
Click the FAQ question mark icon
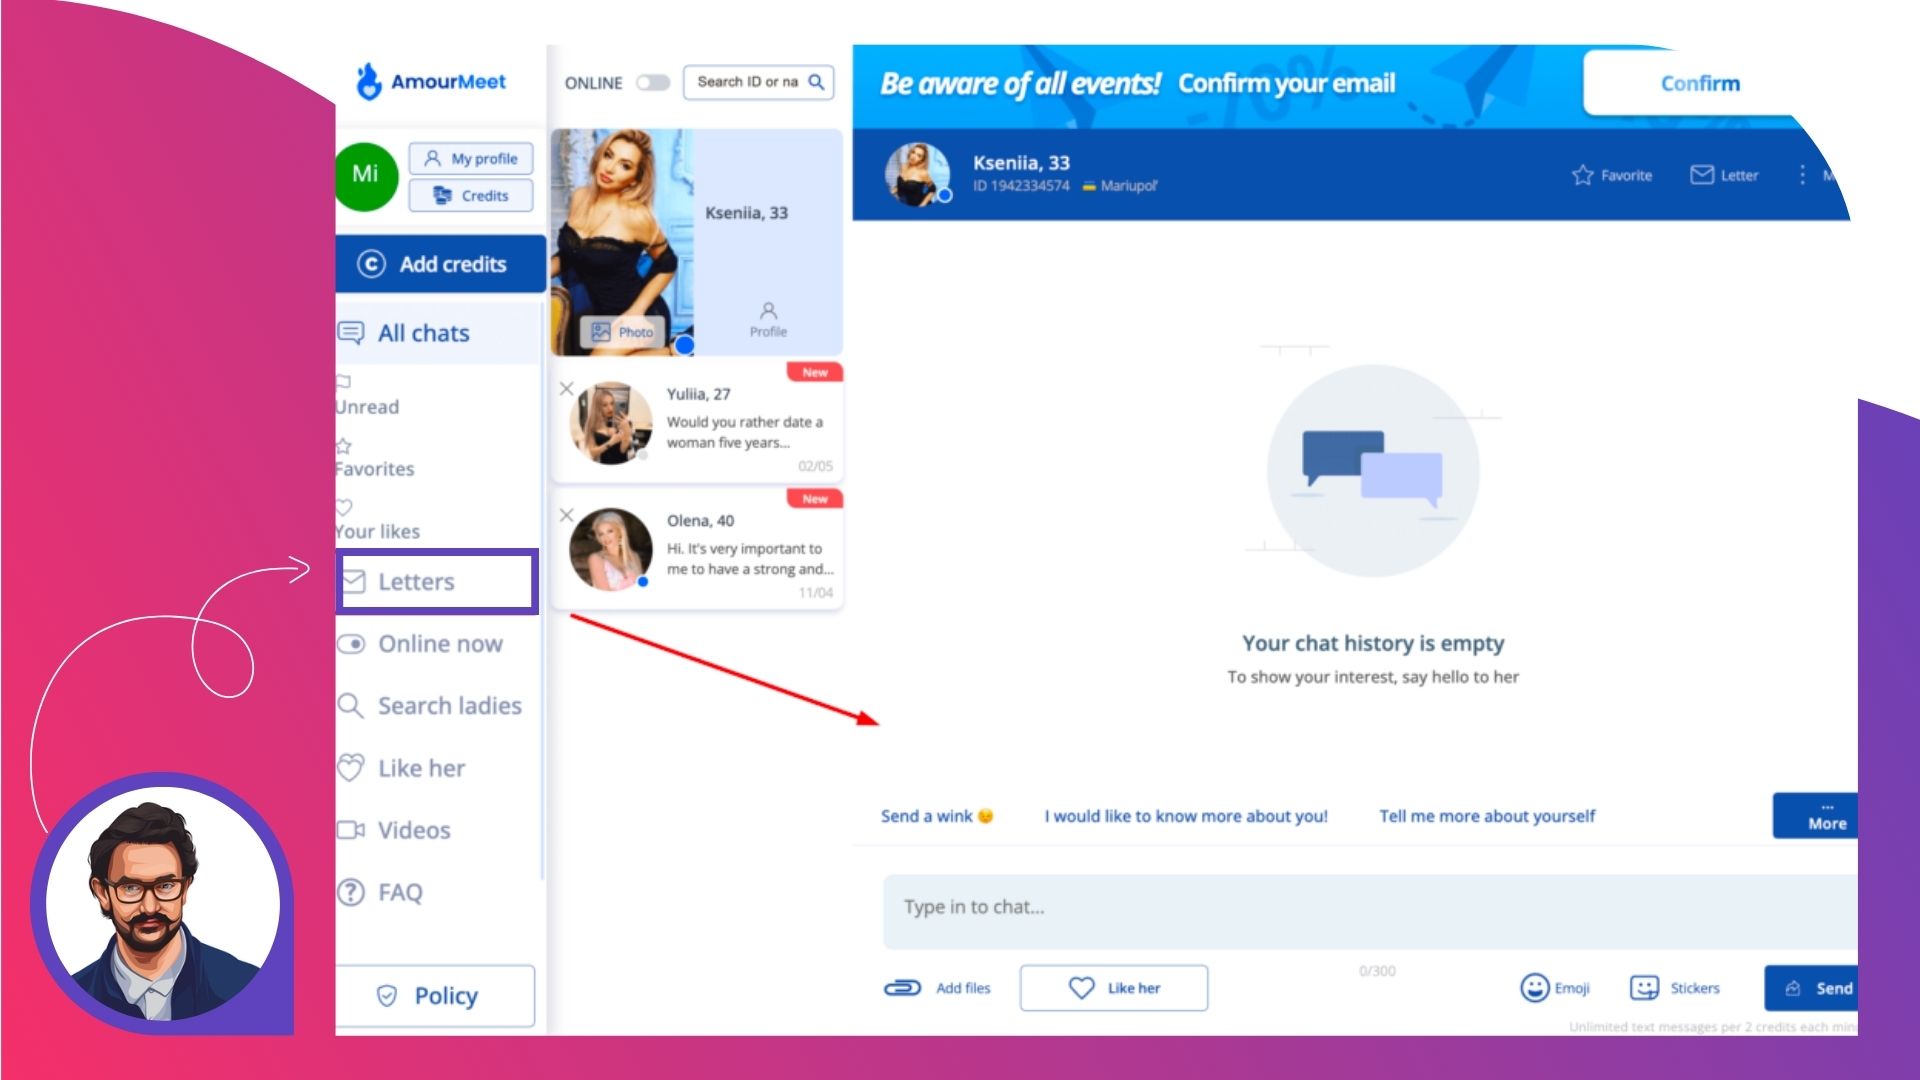pyautogui.click(x=351, y=891)
